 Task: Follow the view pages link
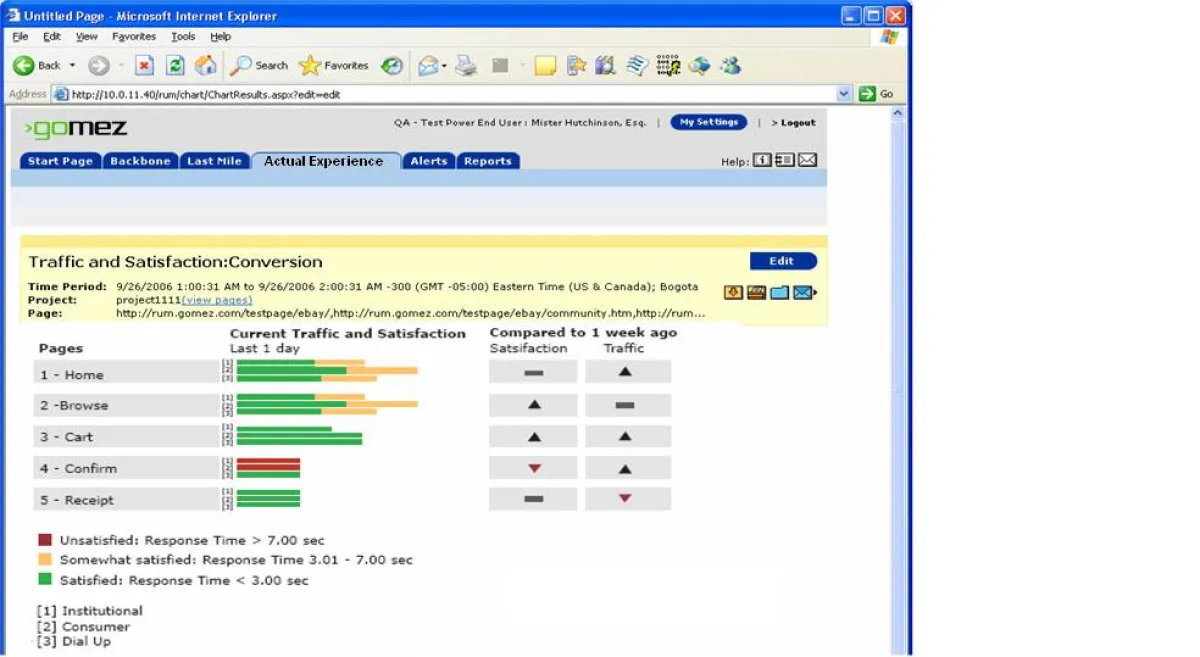[217, 300]
